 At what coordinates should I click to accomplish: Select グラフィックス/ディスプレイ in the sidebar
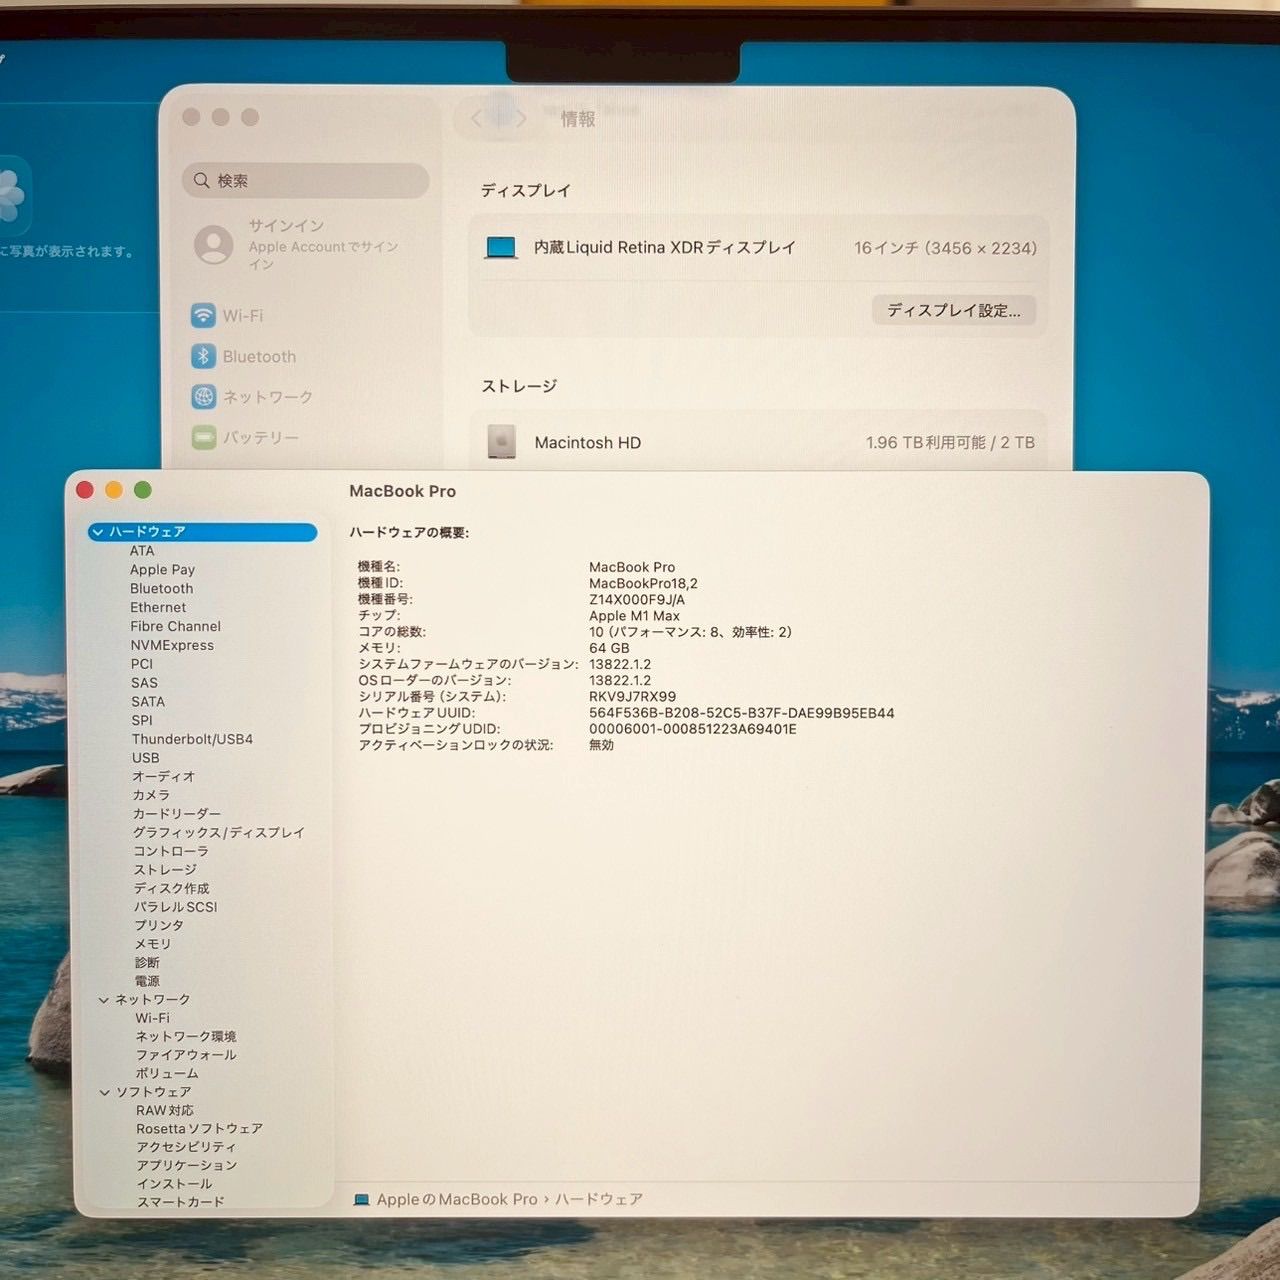218,832
